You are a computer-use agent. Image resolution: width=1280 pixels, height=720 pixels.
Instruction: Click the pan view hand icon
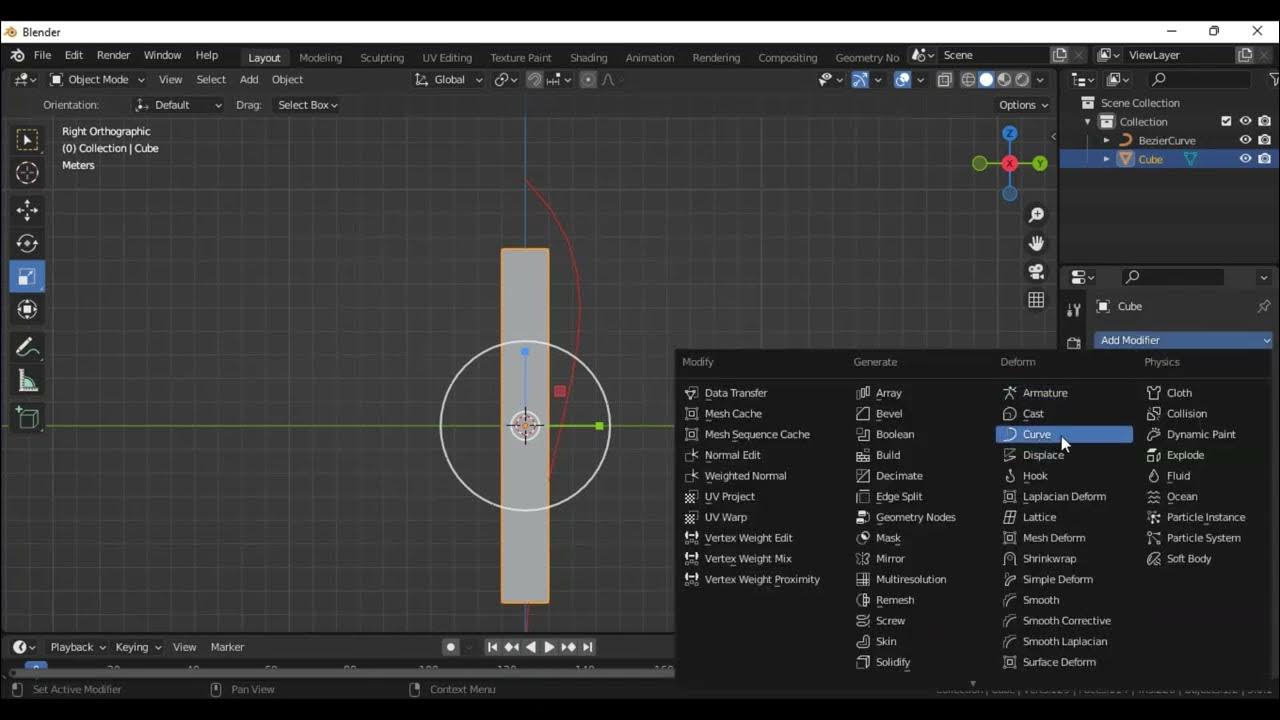click(1036, 243)
